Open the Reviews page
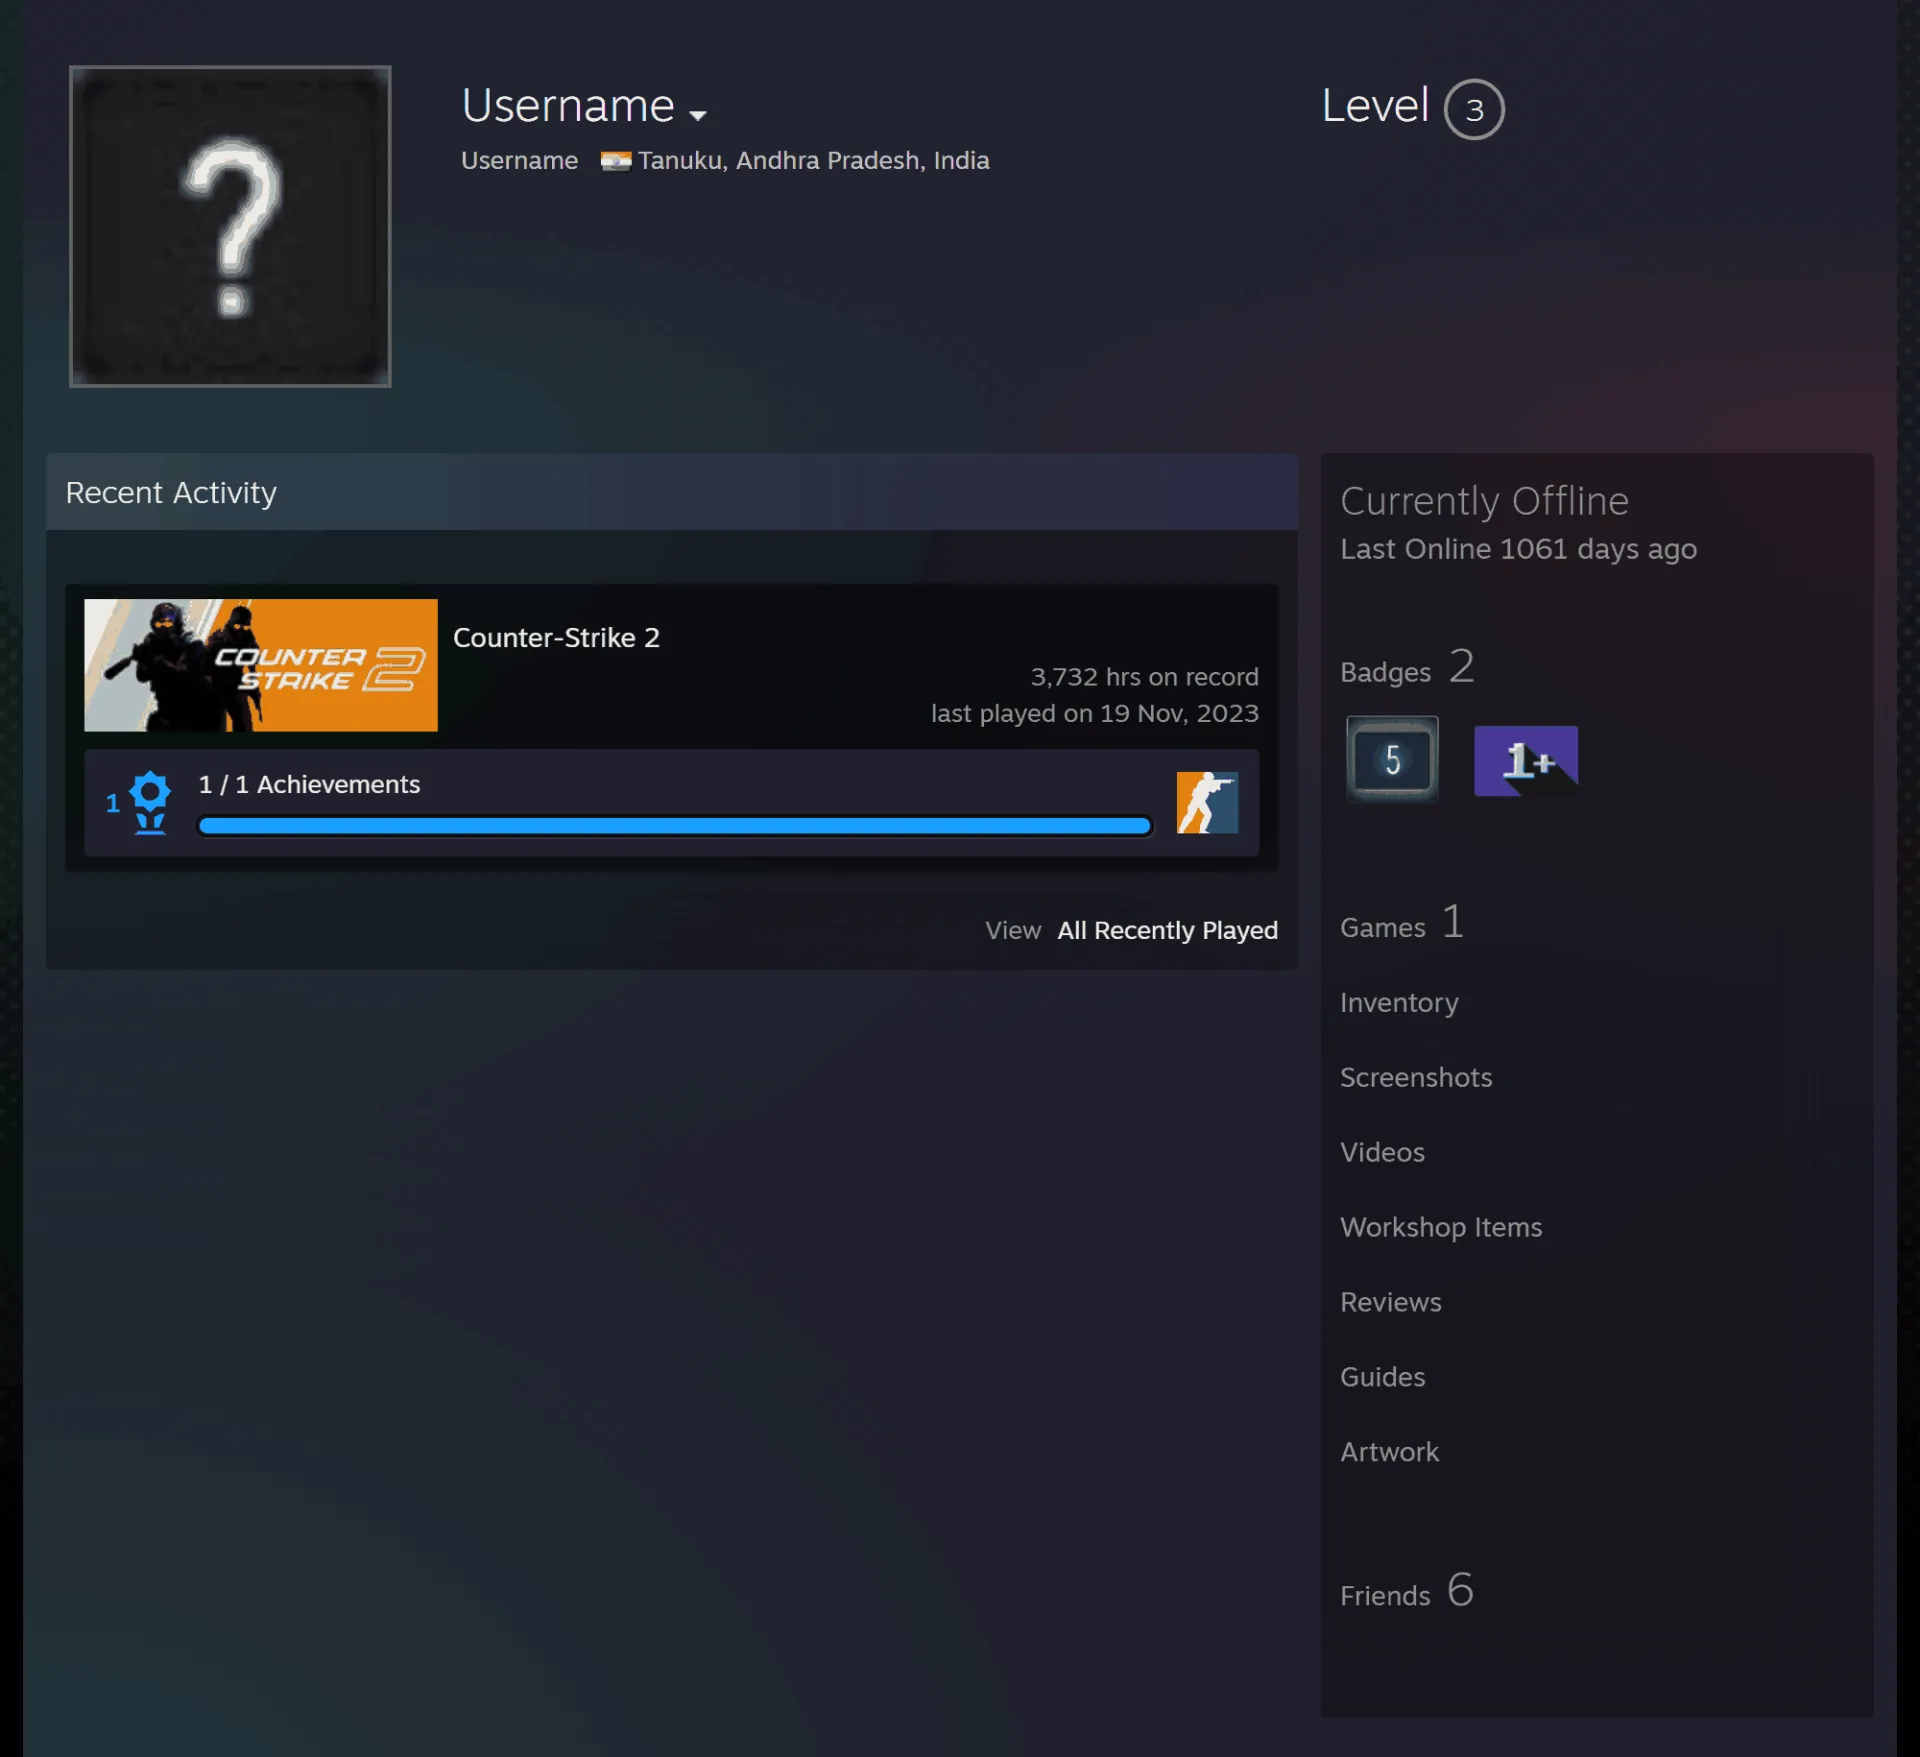The height and width of the screenshot is (1757, 1920). tap(1391, 1302)
